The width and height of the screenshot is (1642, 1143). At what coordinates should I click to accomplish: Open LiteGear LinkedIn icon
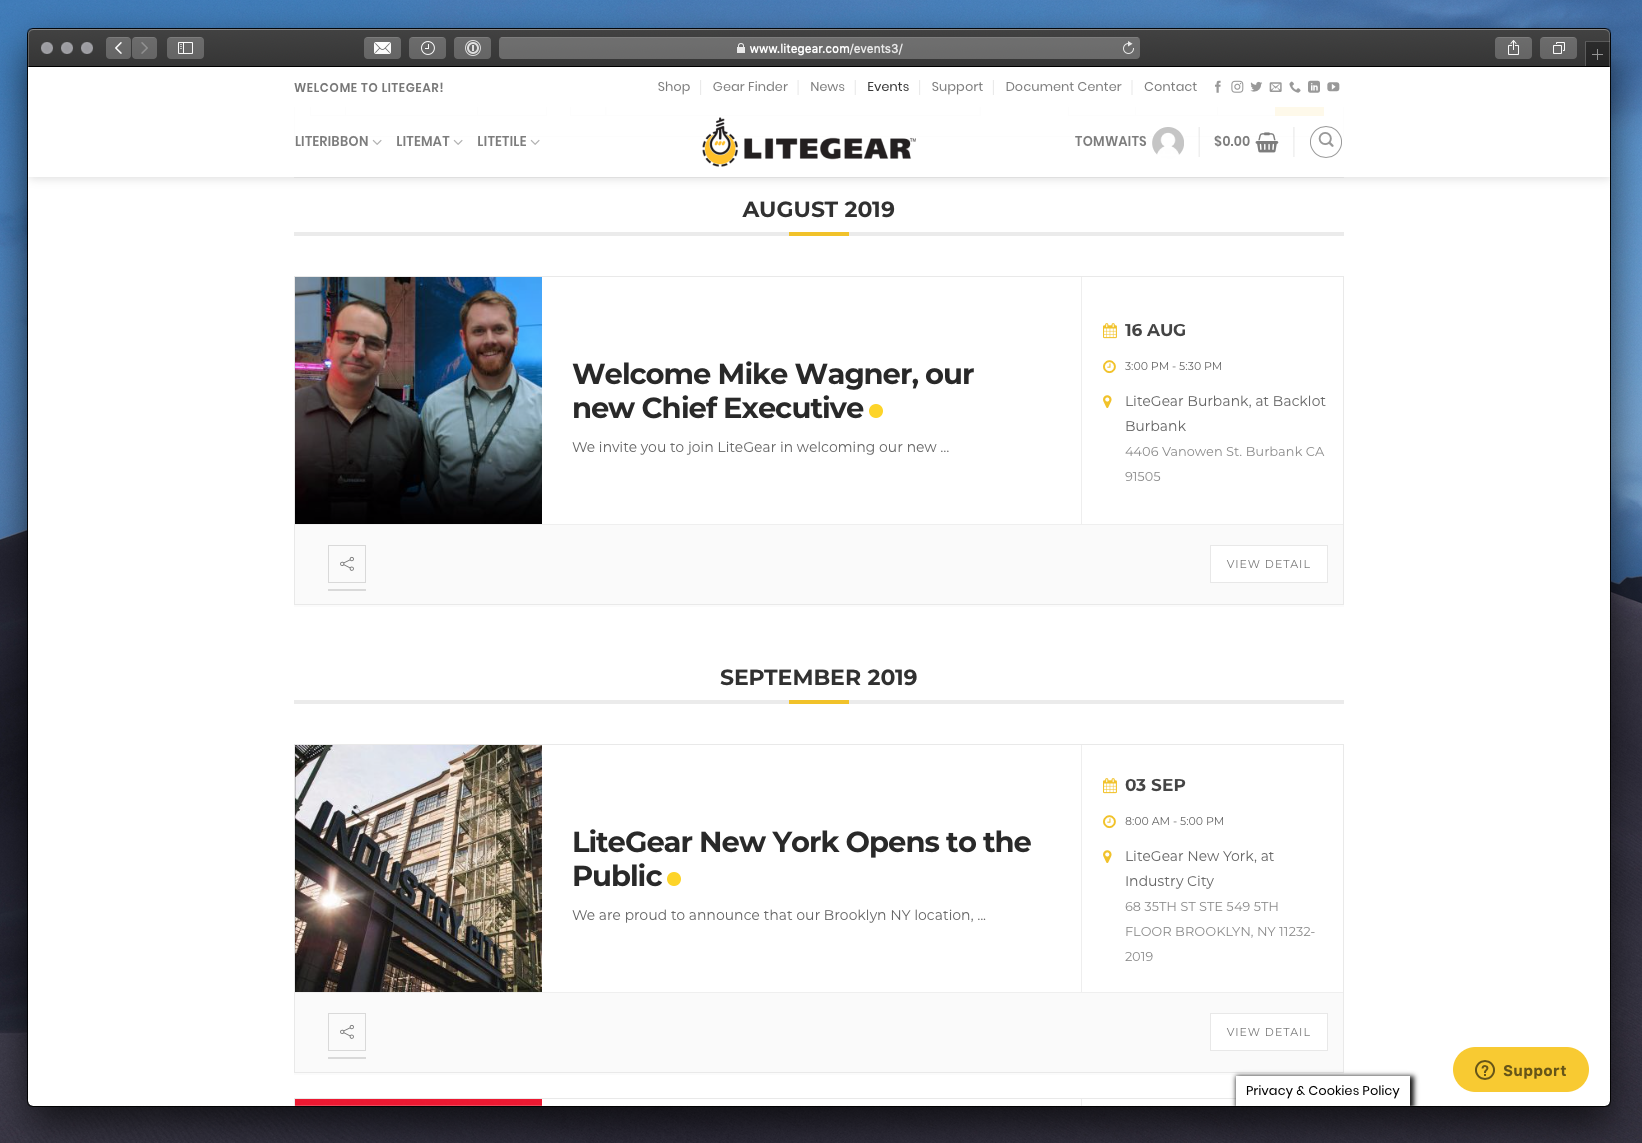tap(1314, 87)
